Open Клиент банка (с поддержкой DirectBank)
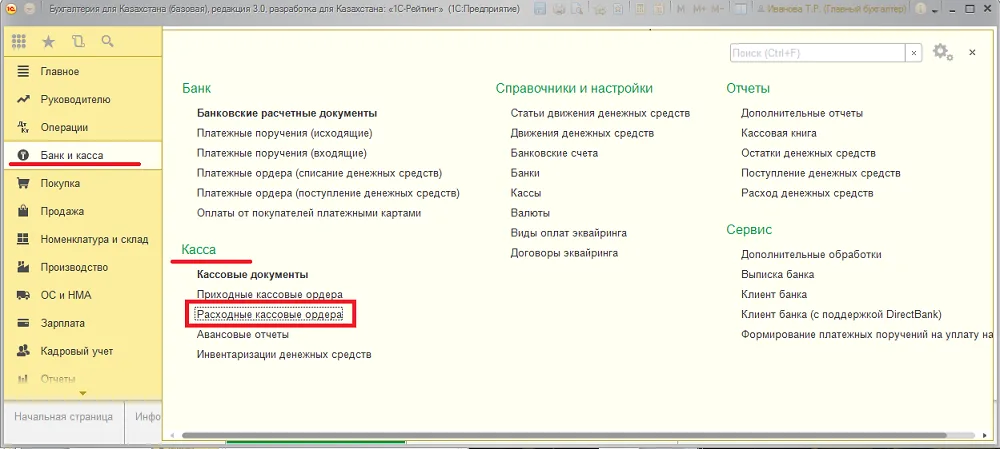1000x449 pixels. pyautogui.click(x=841, y=314)
